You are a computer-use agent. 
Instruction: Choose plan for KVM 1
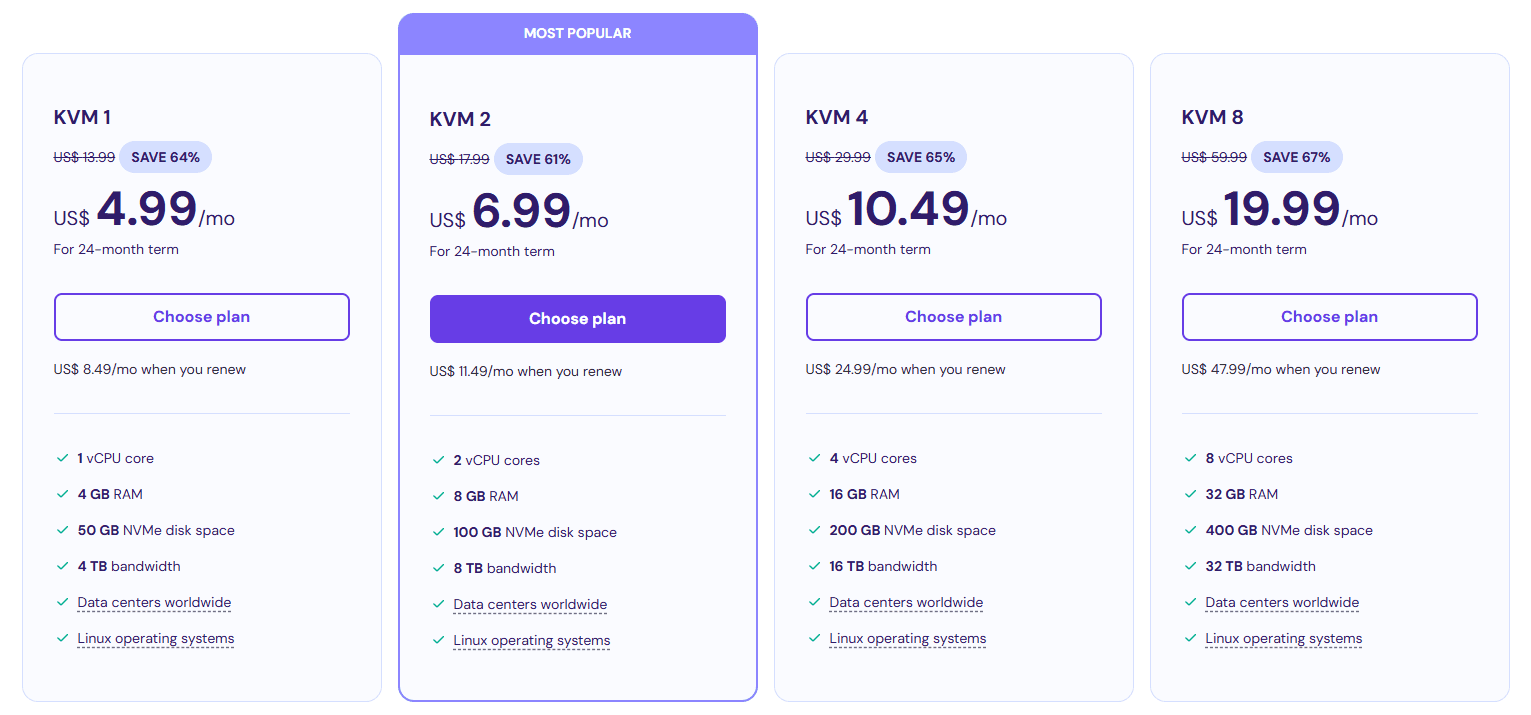202,317
